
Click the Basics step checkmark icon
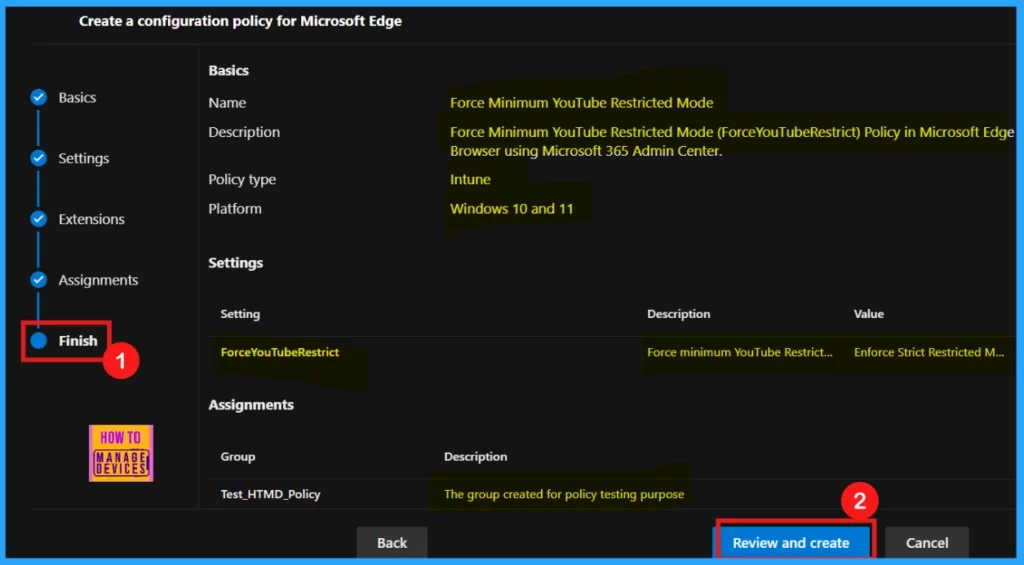39,97
